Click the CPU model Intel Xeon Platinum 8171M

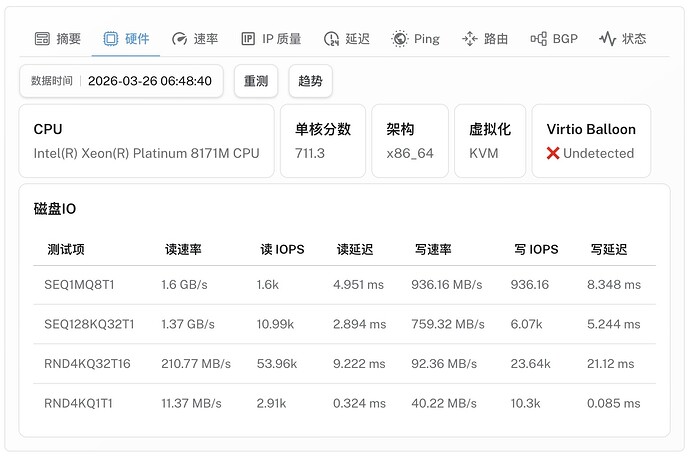coord(147,153)
